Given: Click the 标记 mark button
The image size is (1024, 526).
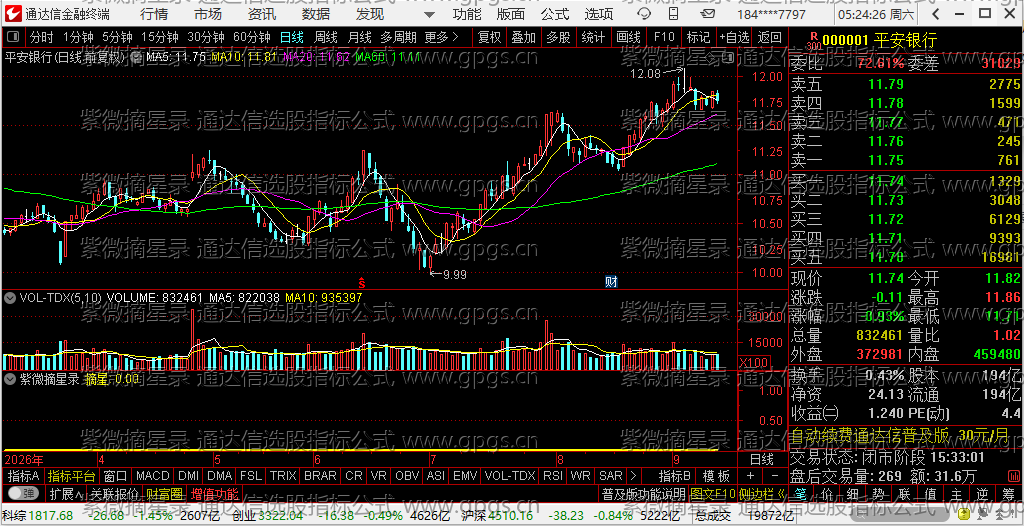Looking at the screenshot, I should tap(698, 37).
